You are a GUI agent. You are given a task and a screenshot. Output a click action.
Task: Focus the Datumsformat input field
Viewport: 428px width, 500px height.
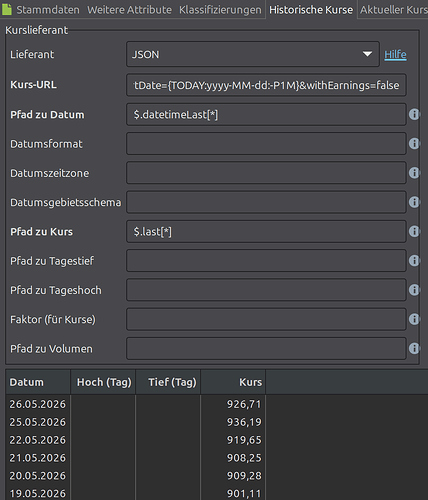click(x=266, y=144)
